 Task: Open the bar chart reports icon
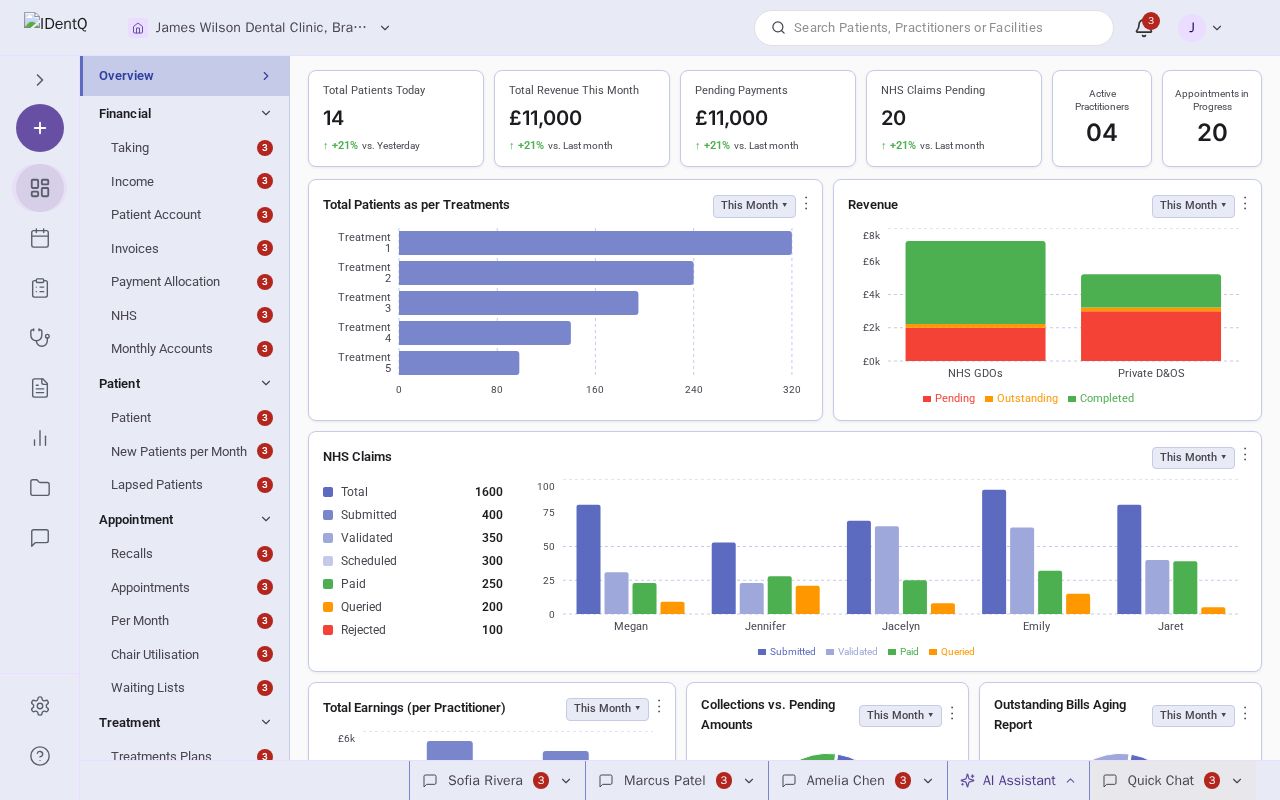click(40, 438)
